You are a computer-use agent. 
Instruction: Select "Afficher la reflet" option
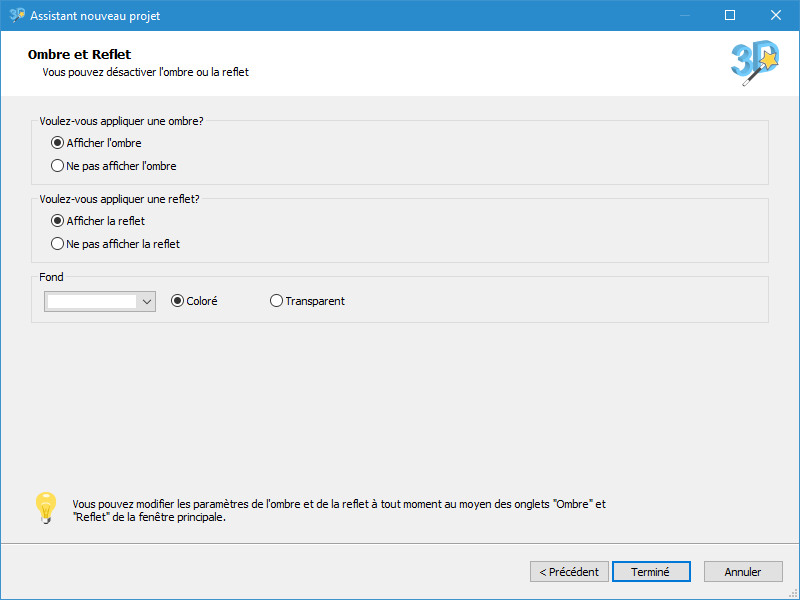(x=97, y=221)
